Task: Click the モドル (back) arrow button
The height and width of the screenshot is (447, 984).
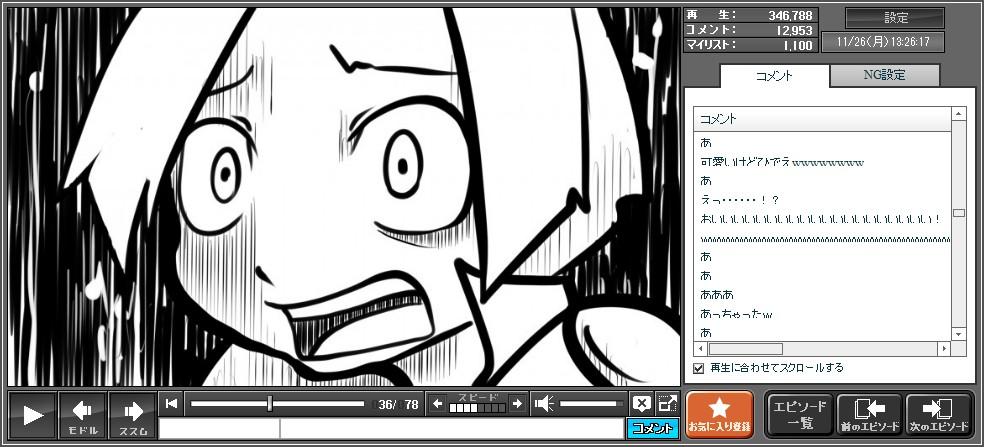Action: pos(83,415)
